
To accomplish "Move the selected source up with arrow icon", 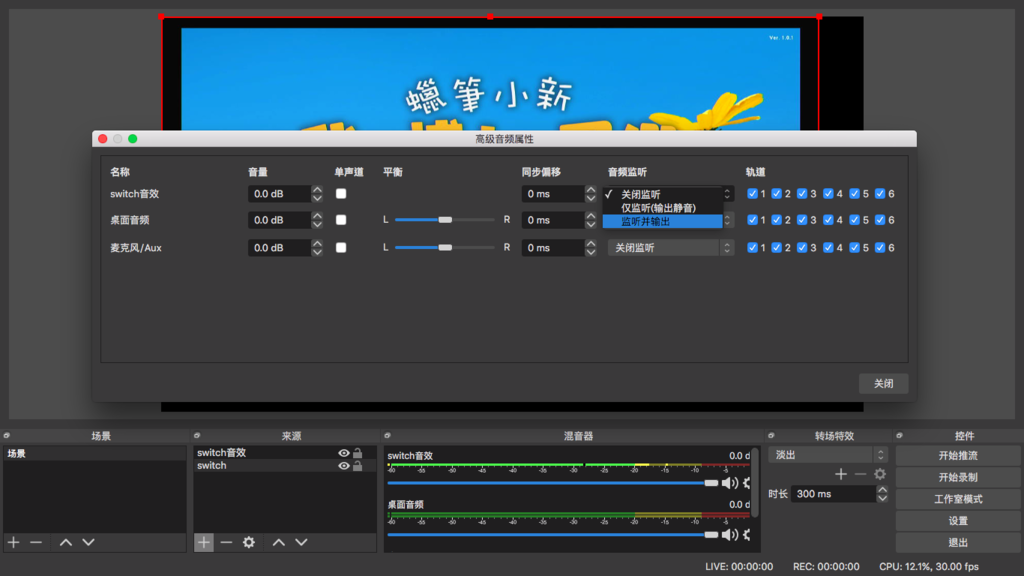I will 277,543.
